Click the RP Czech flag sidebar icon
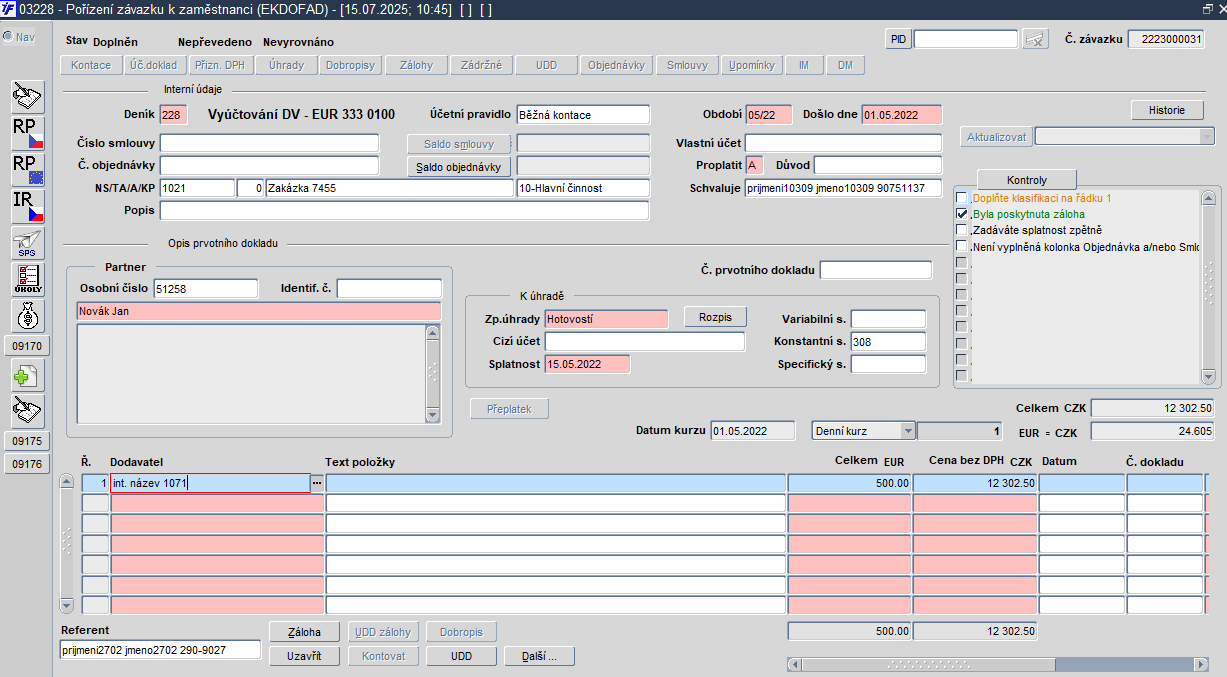The image size is (1227, 677). (x=28, y=133)
